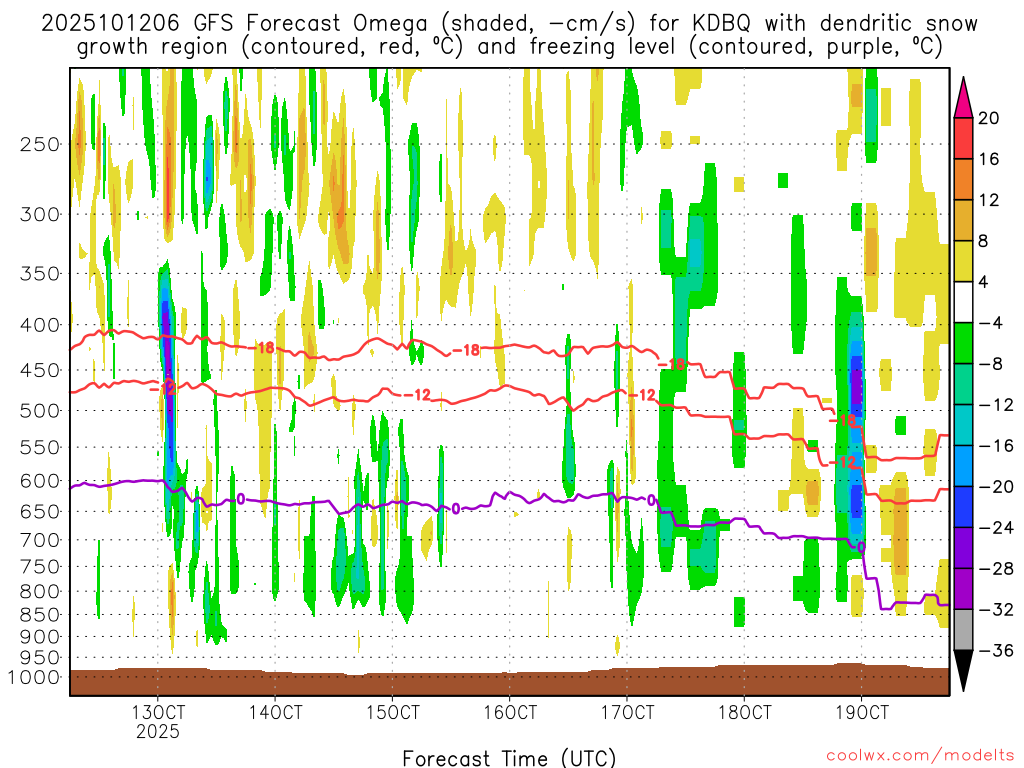Click the 190CT time axis label

[862, 712]
